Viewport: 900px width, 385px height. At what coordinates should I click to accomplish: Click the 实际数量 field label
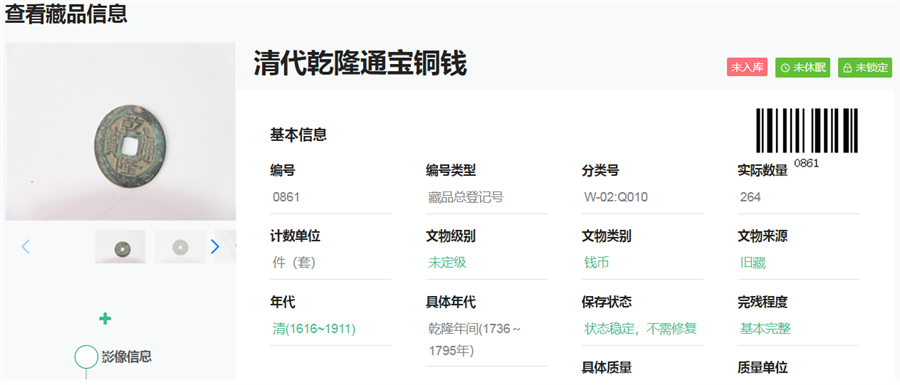(x=762, y=170)
